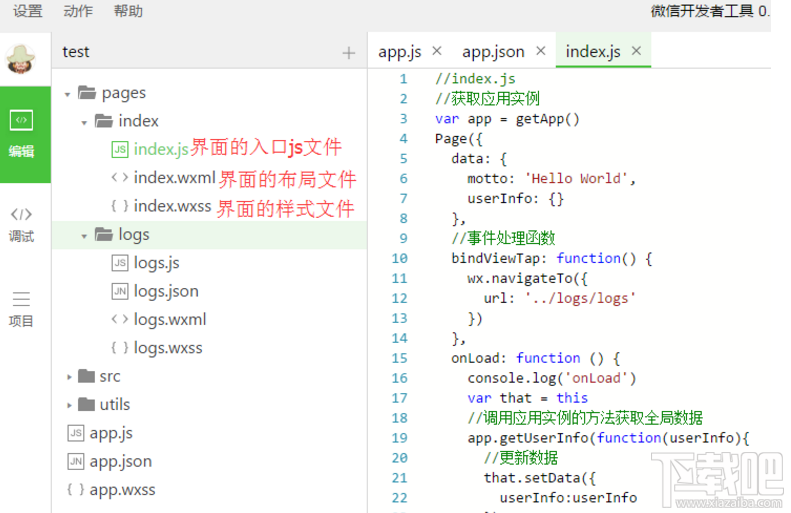Image resolution: width=791 pixels, height=513 pixels.
Task: Click the plus icon to add file
Action: (x=348, y=53)
